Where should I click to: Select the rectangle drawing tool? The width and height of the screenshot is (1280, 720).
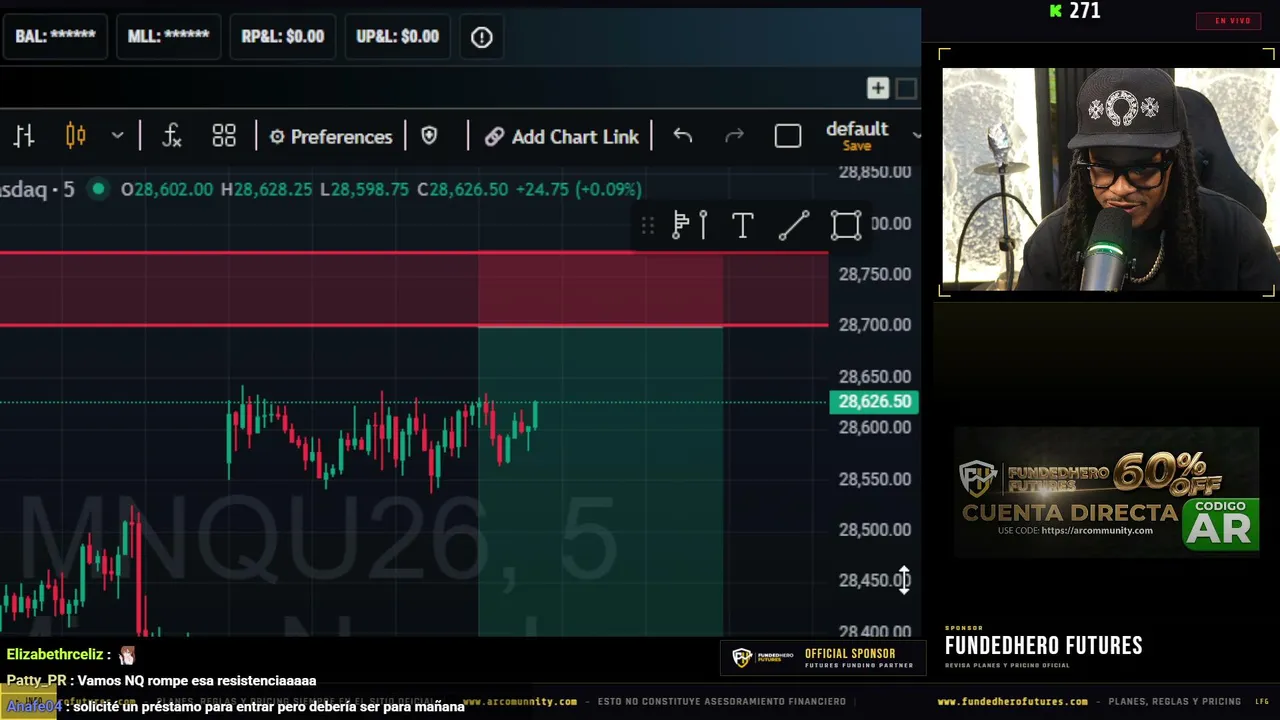click(846, 226)
